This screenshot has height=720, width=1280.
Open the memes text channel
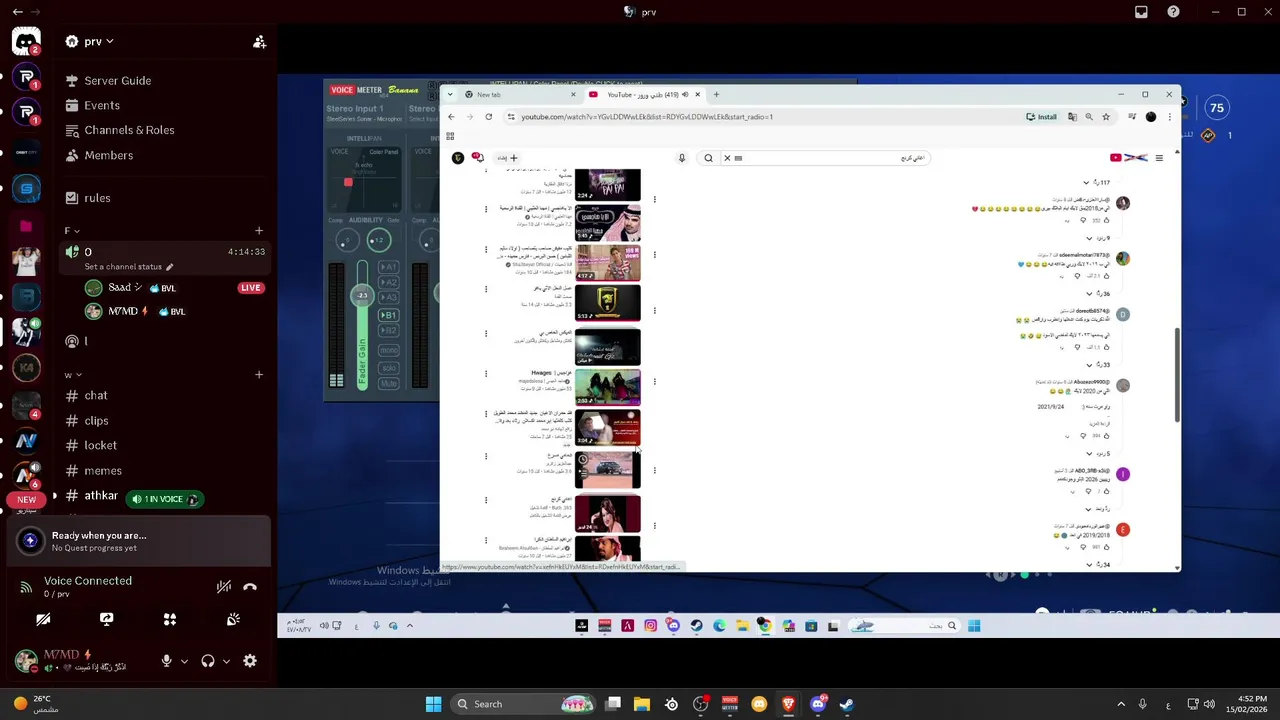[x=103, y=471]
